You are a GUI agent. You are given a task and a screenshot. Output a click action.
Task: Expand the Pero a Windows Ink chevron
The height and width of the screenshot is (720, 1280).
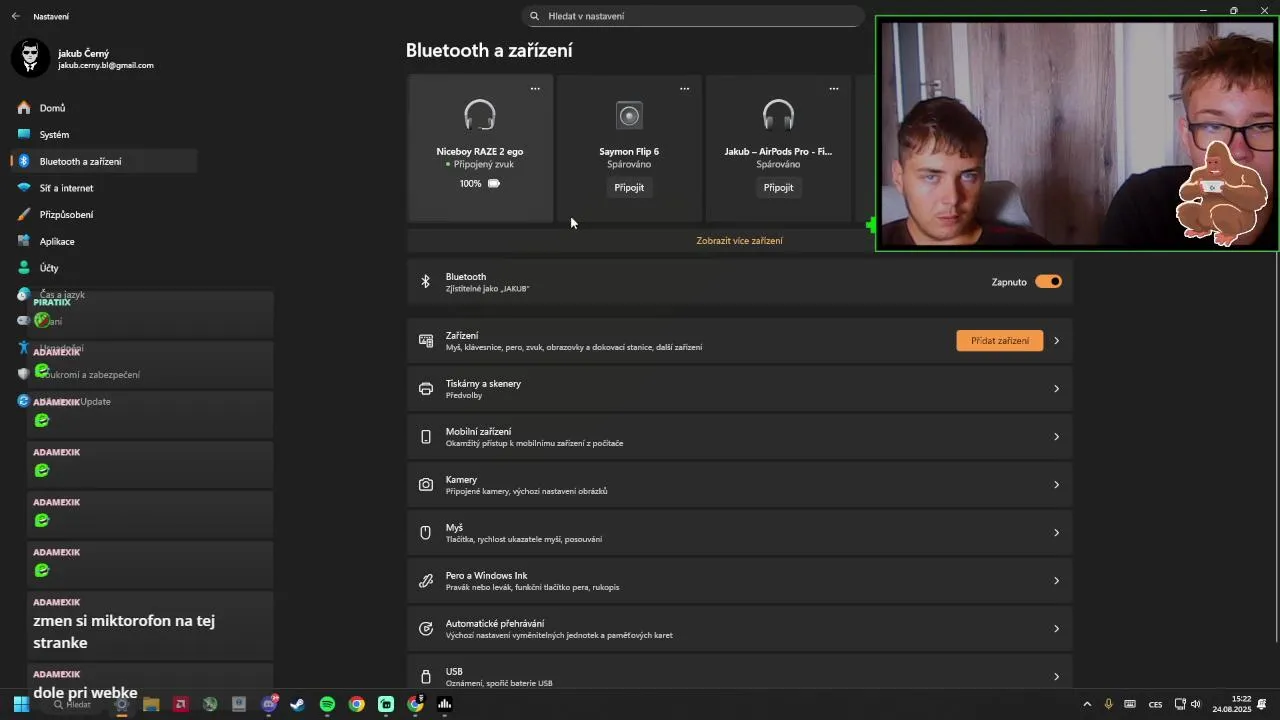(x=1056, y=581)
